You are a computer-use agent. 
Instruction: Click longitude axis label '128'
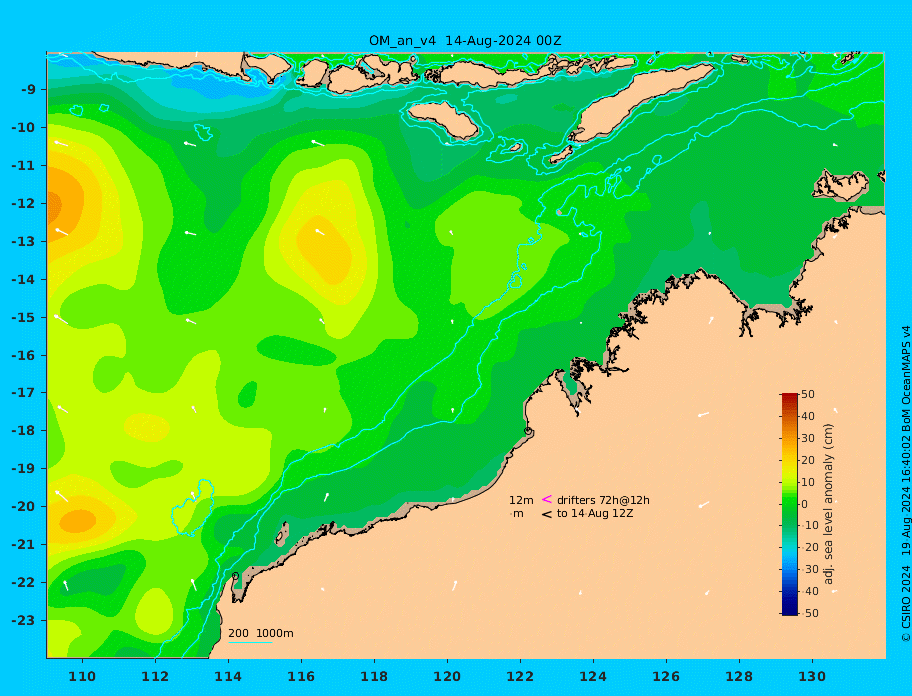click(739, 677)
